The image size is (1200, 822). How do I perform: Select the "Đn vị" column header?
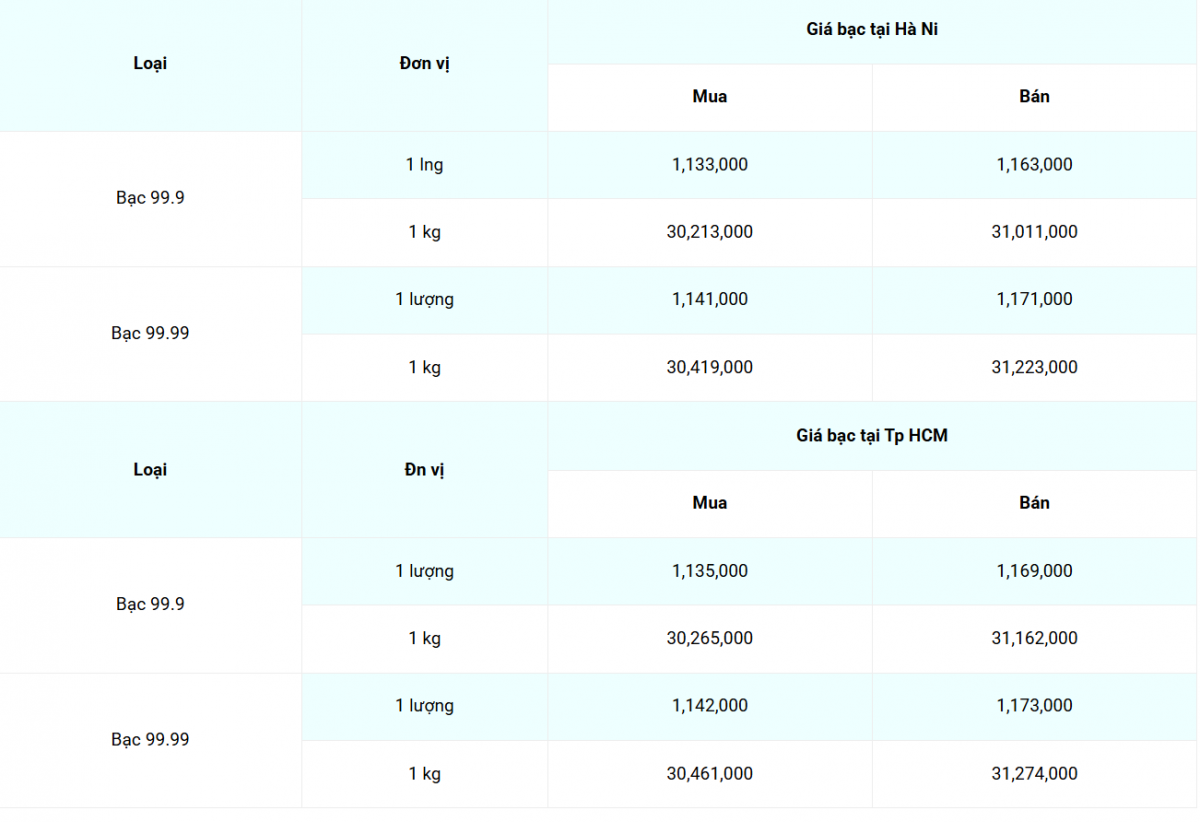(x=424, y=469)
